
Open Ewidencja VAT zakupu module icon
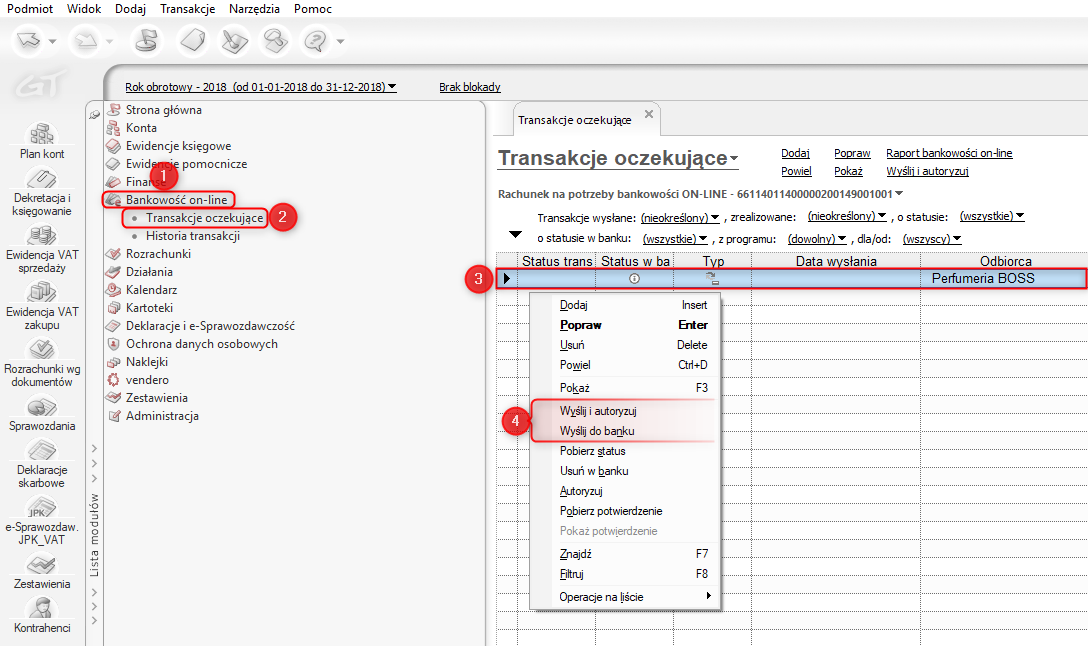42,293
